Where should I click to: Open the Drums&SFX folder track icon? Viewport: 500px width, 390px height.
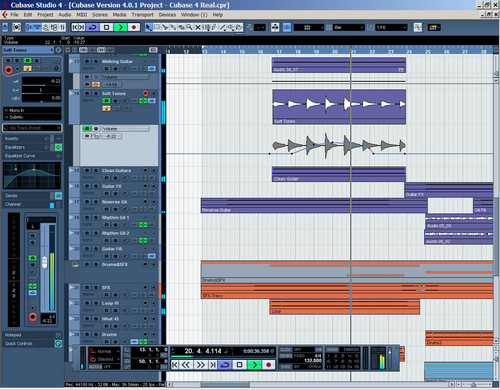[x=75, y=265]
